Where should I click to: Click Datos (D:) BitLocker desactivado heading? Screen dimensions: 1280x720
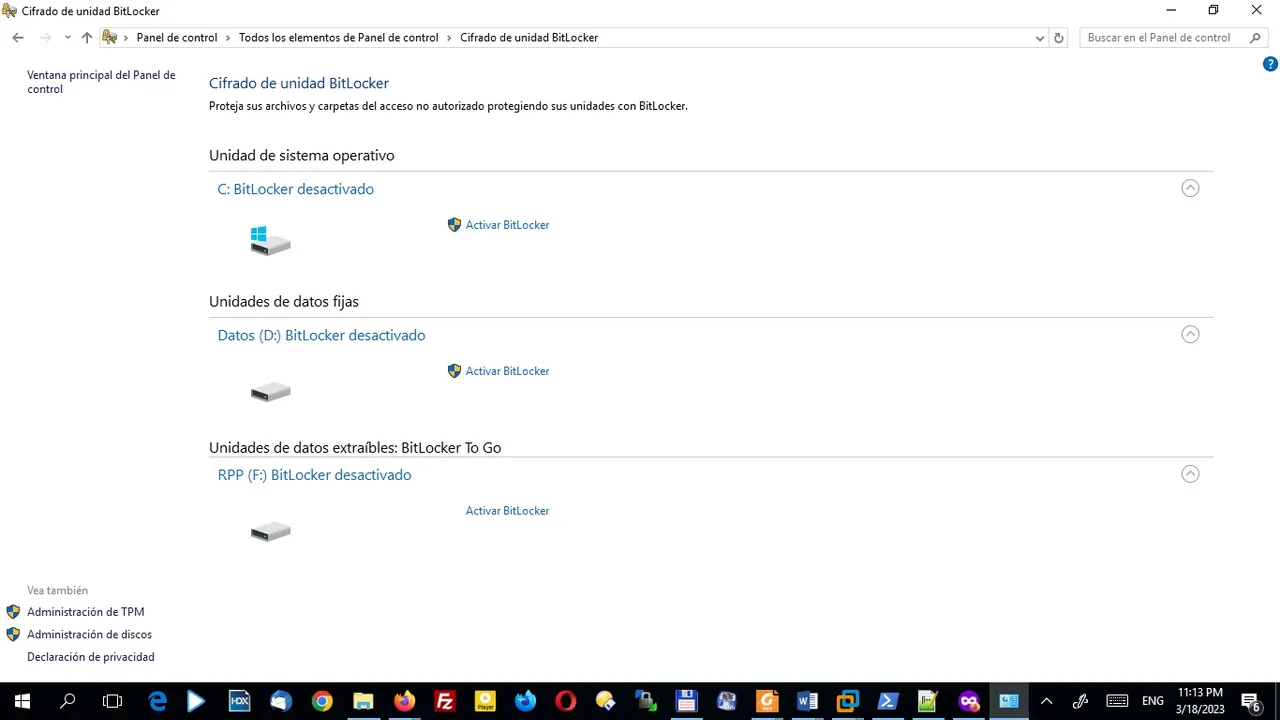[x=321, y=335]
